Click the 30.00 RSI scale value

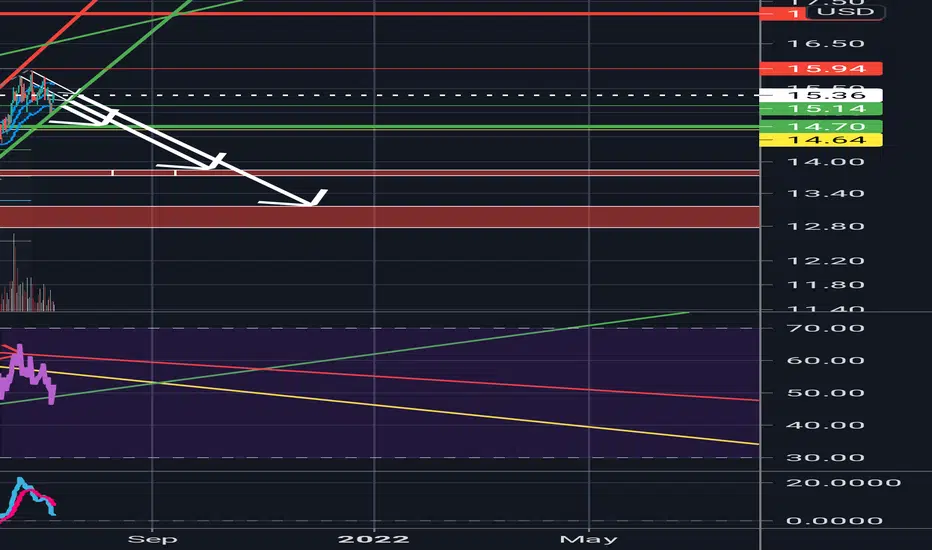pyautogui.click(x=826, y=458)
